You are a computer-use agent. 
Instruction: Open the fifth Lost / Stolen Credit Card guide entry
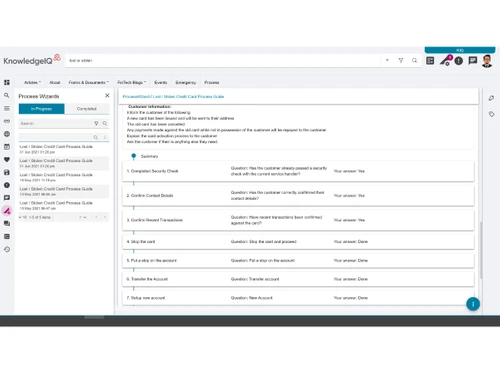(64, 205)
